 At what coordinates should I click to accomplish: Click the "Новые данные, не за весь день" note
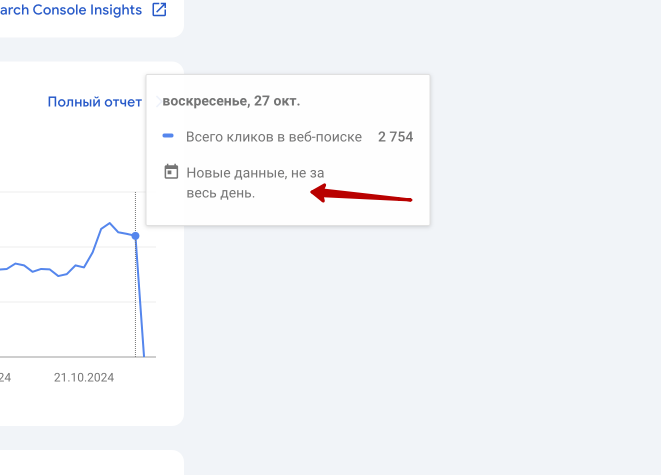(x=255, y=183)
